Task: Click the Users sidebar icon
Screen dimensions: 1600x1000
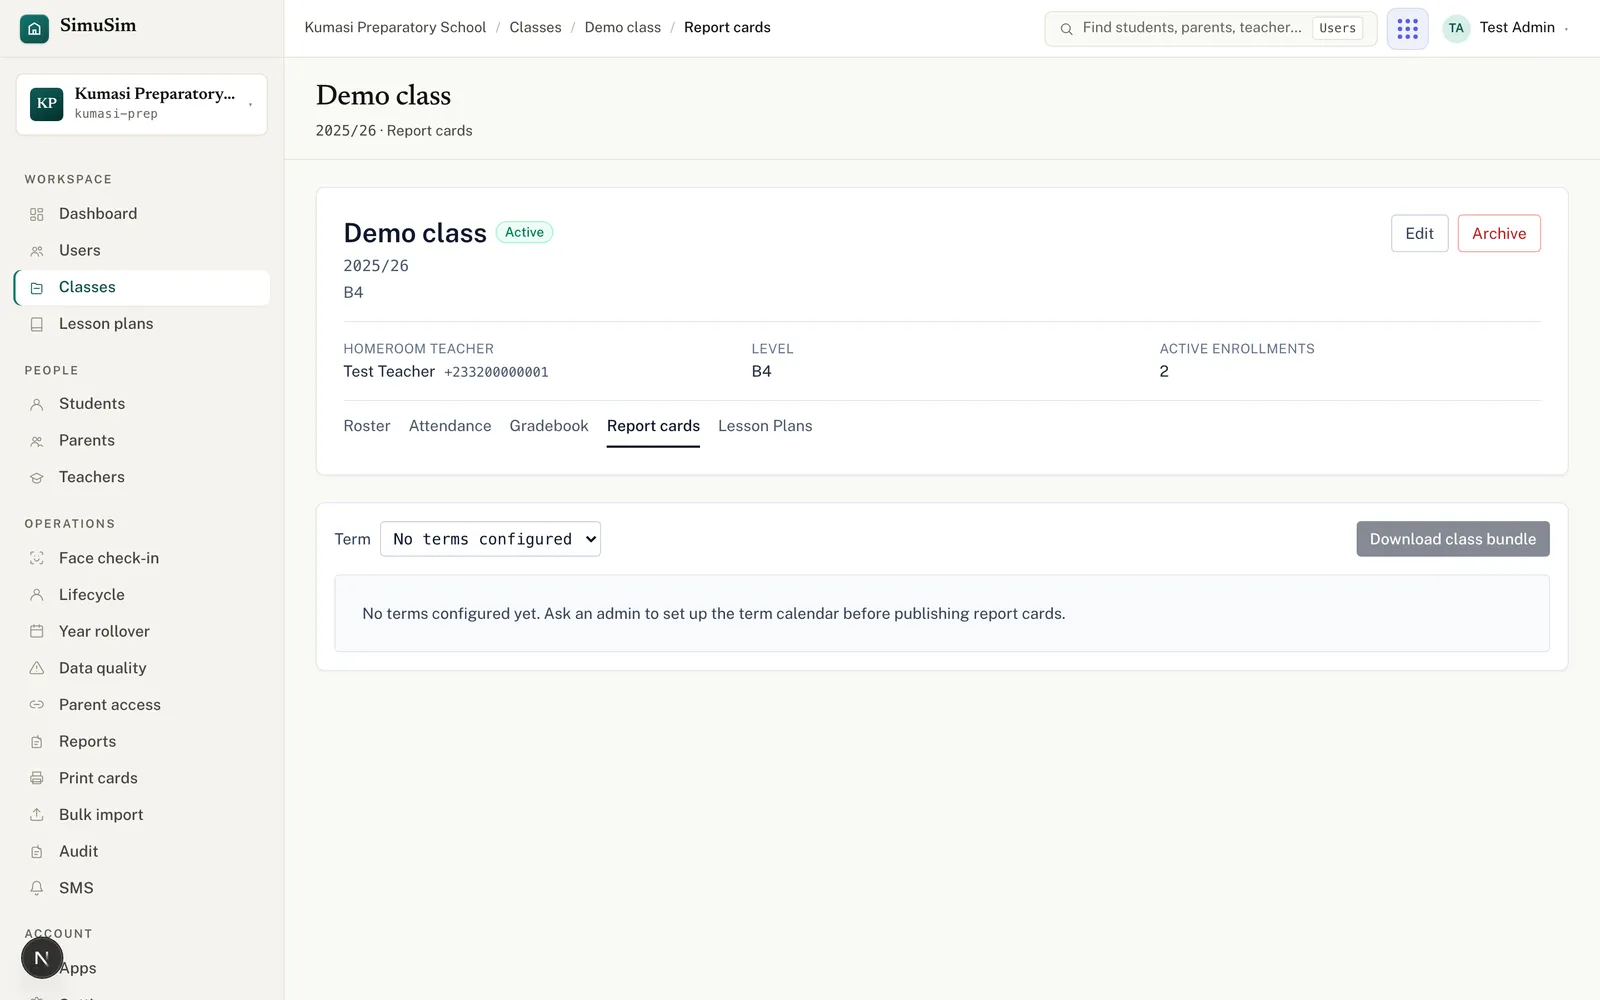Action: coord(37,251)
